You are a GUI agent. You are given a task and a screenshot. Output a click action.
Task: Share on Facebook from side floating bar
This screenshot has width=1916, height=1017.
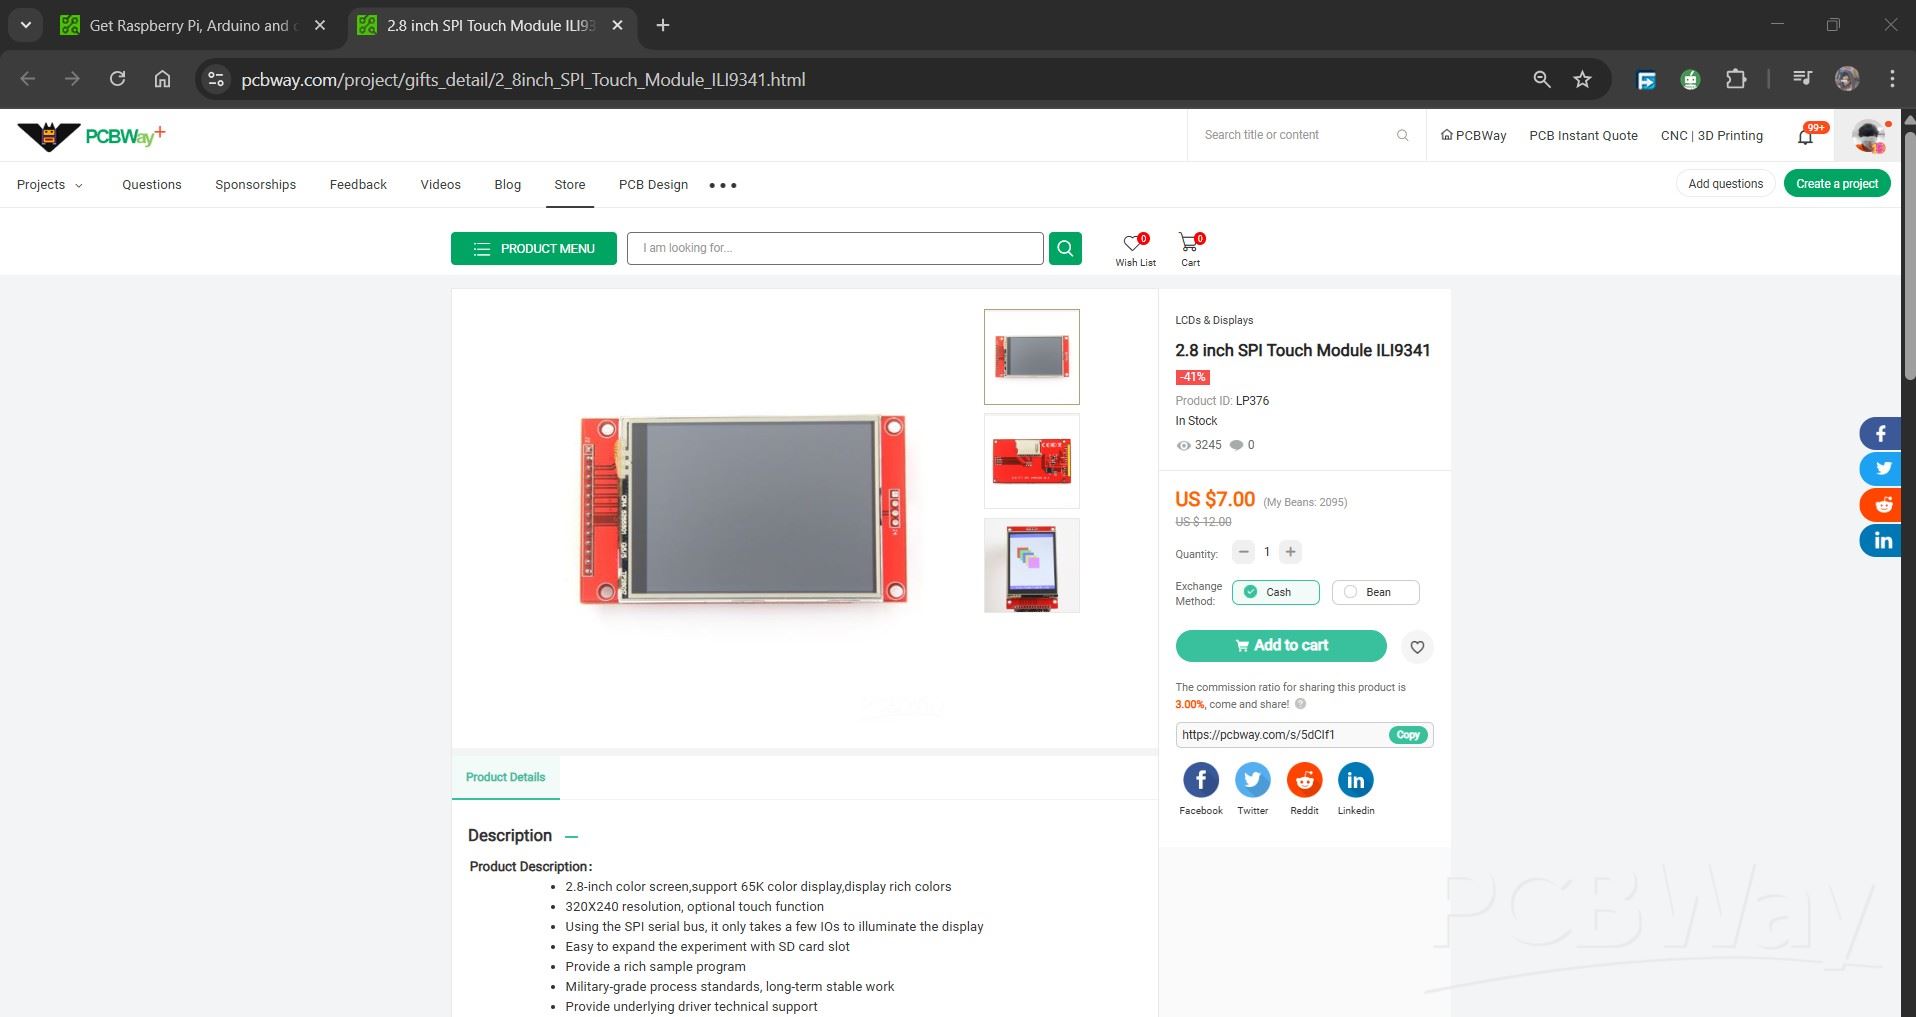click(x=1880, y=433)
